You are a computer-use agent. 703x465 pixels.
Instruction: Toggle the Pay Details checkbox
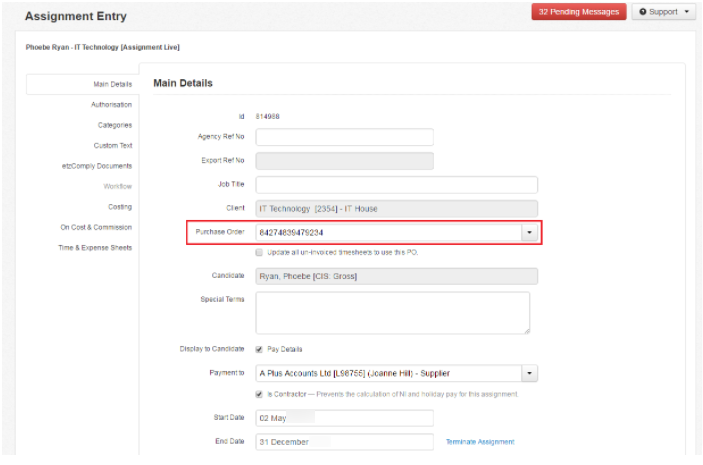[259, 349]
